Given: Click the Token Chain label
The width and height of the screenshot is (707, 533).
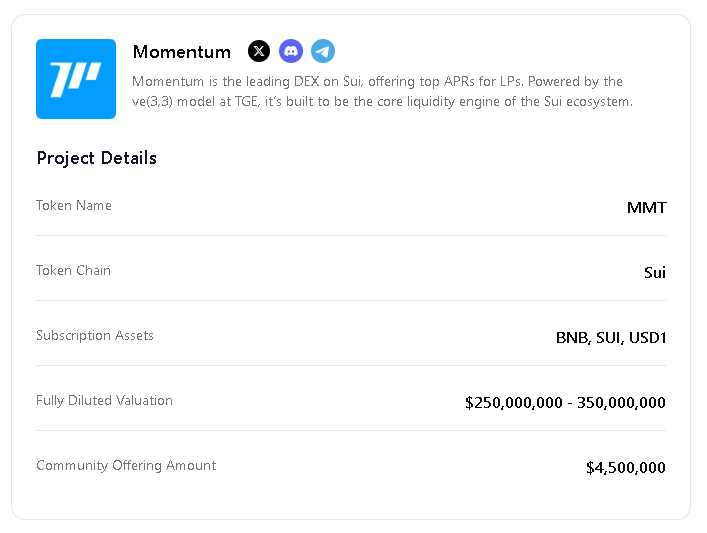Looking at the screenshot, I should pos(73,271).
